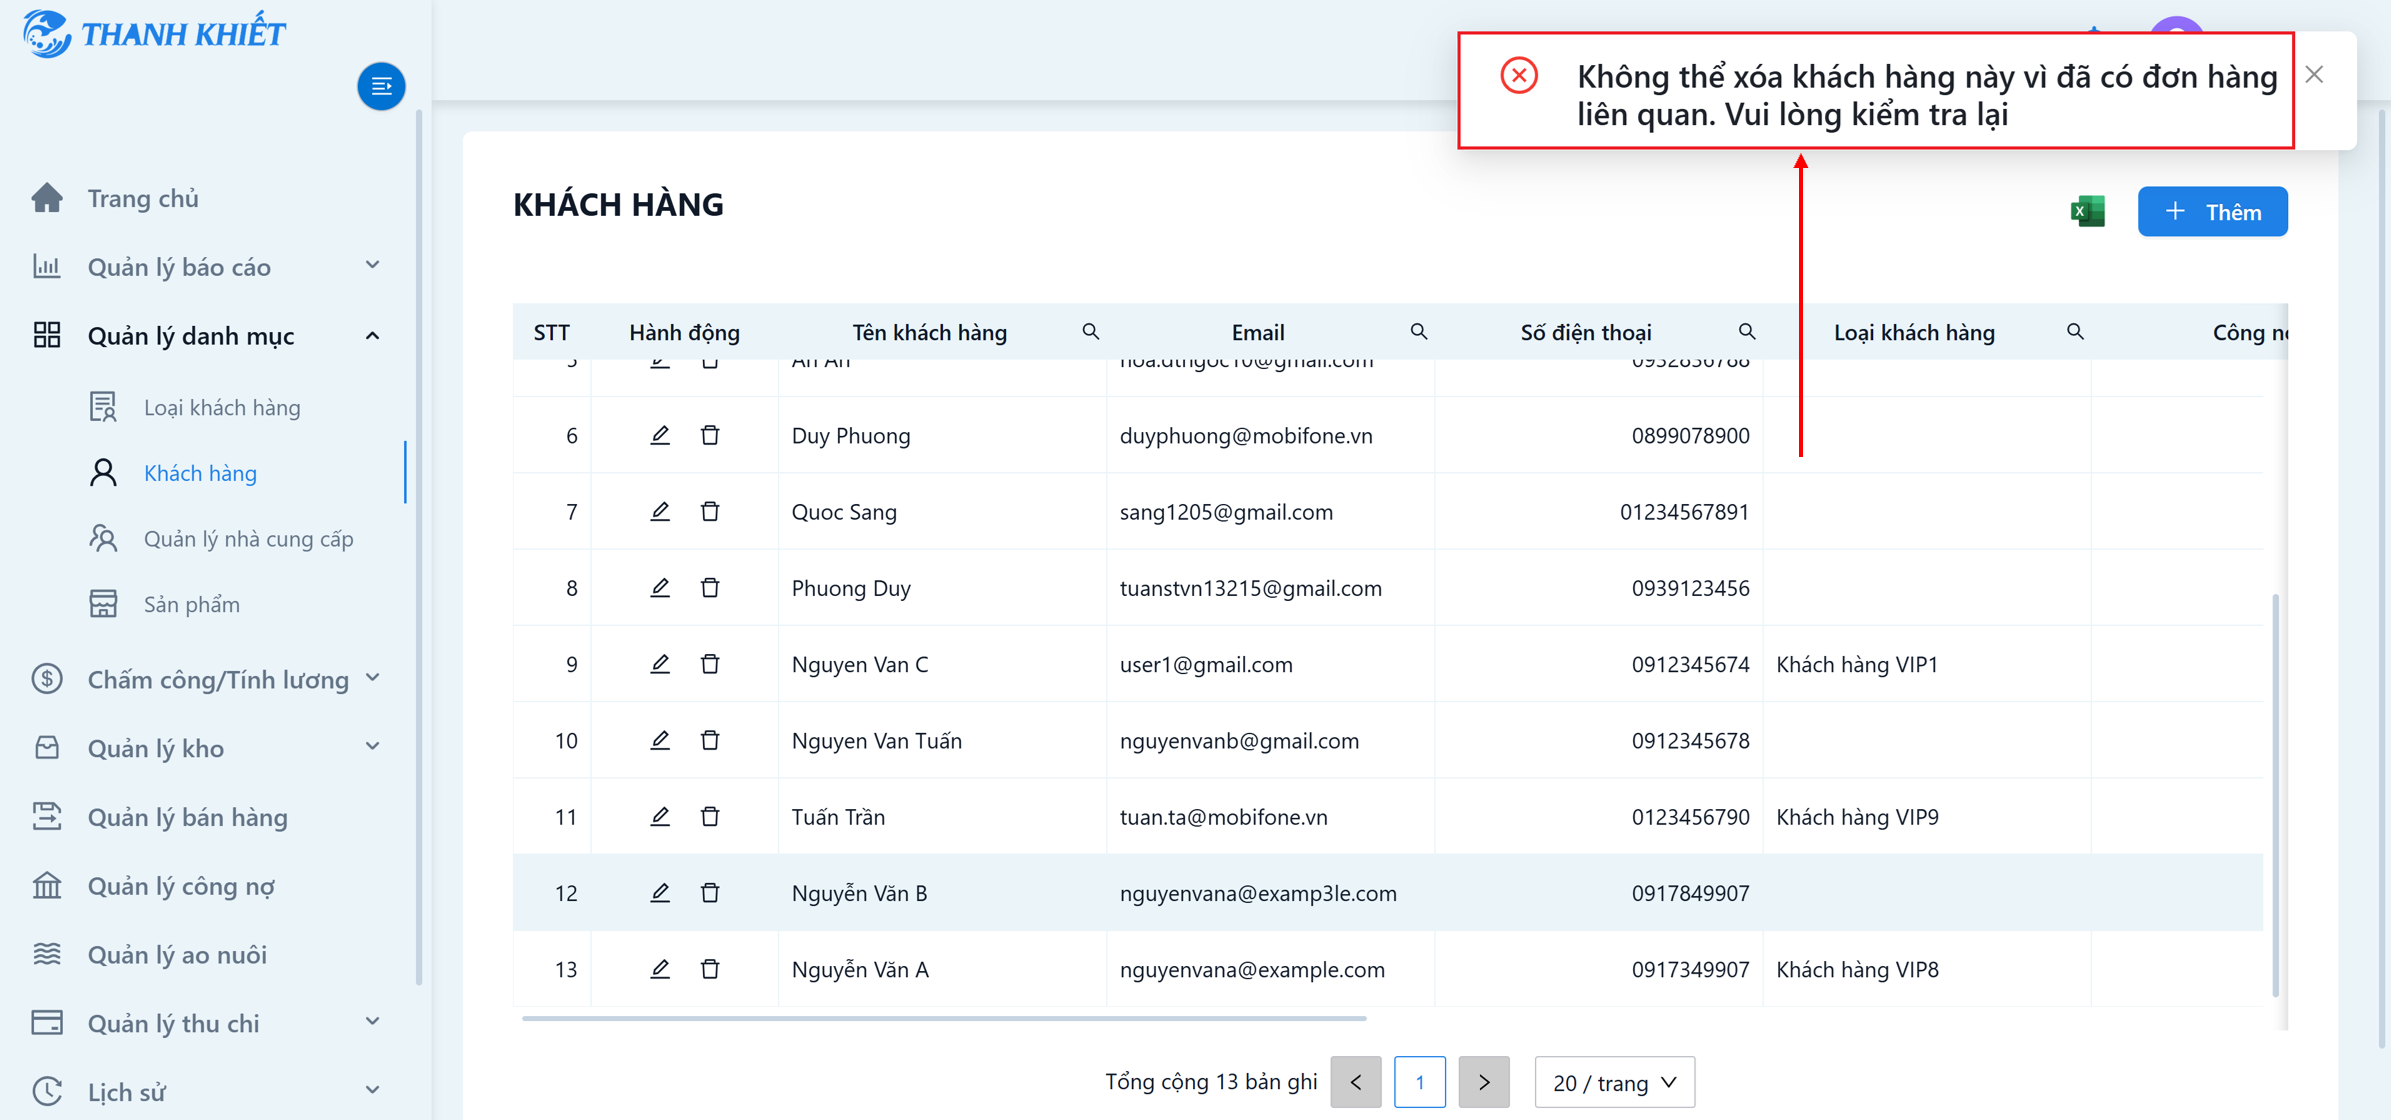The image size is (2391, 1120).
Task: Edit customer Nguyễn Văn B
Action: [660, 892]
